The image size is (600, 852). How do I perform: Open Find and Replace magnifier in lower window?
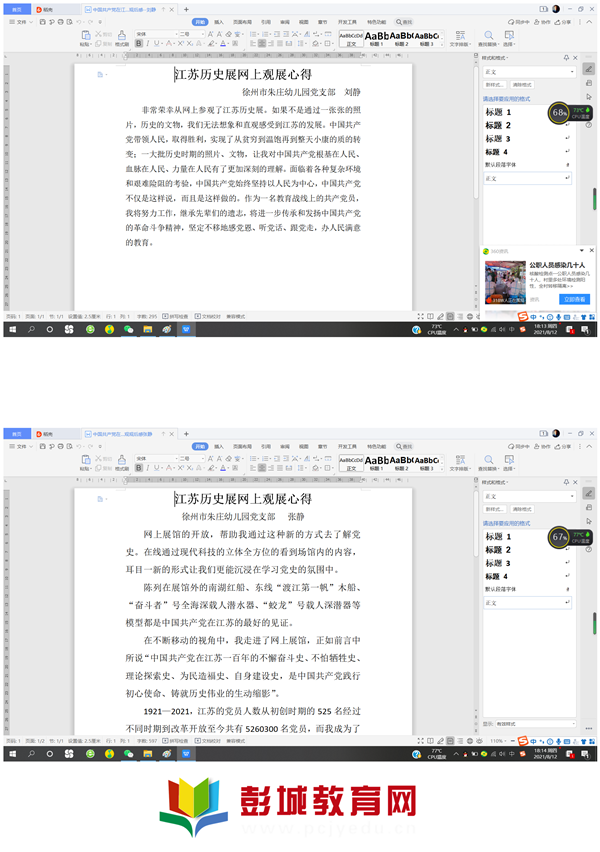coord(489,460)
